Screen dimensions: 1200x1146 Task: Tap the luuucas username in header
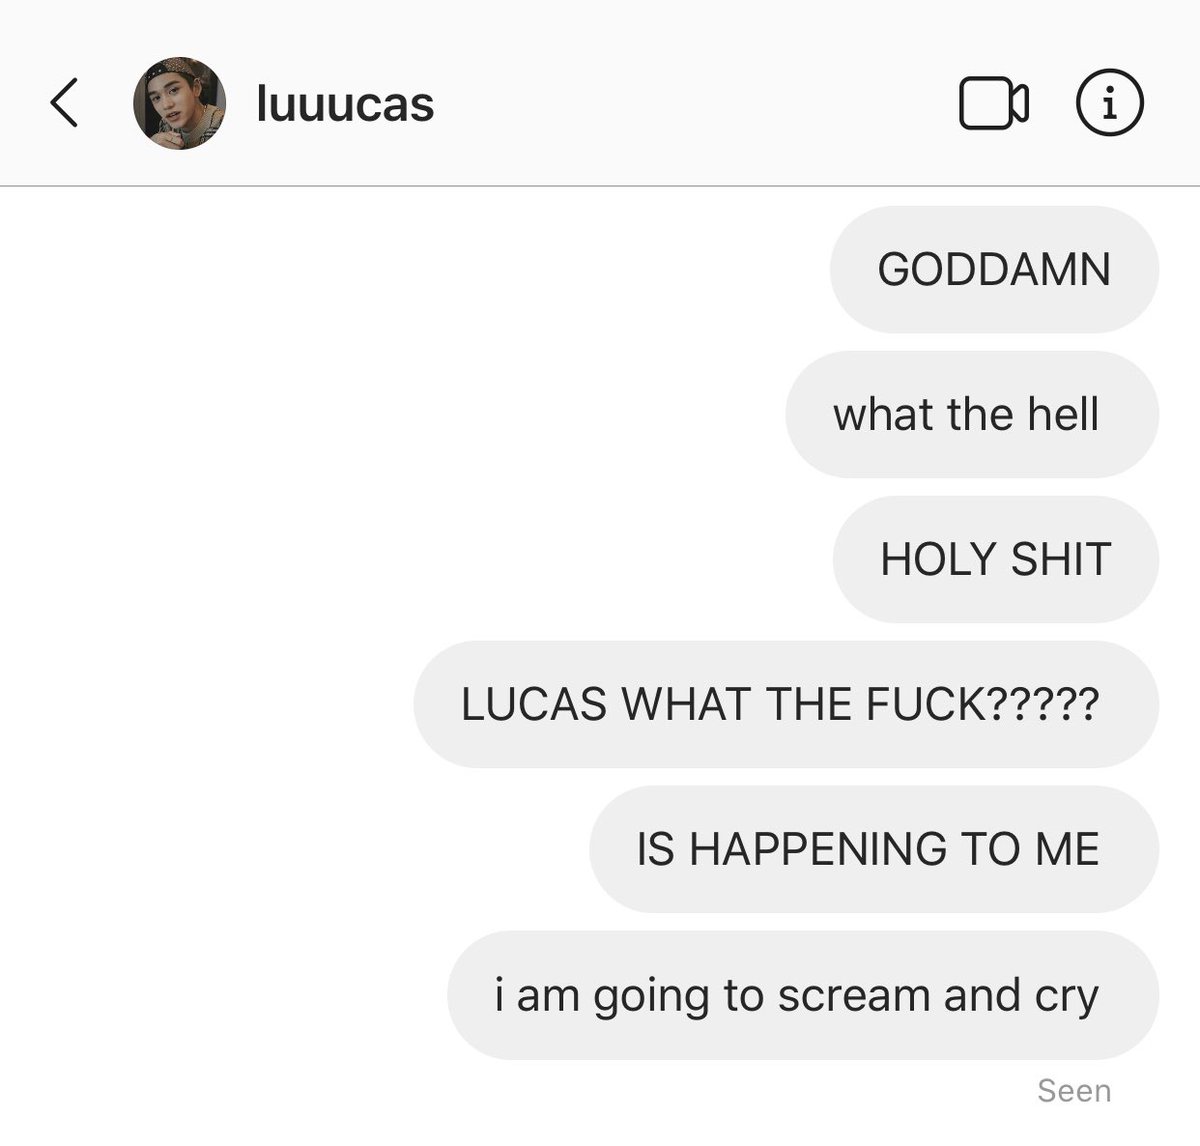click(x=345, y=104)
